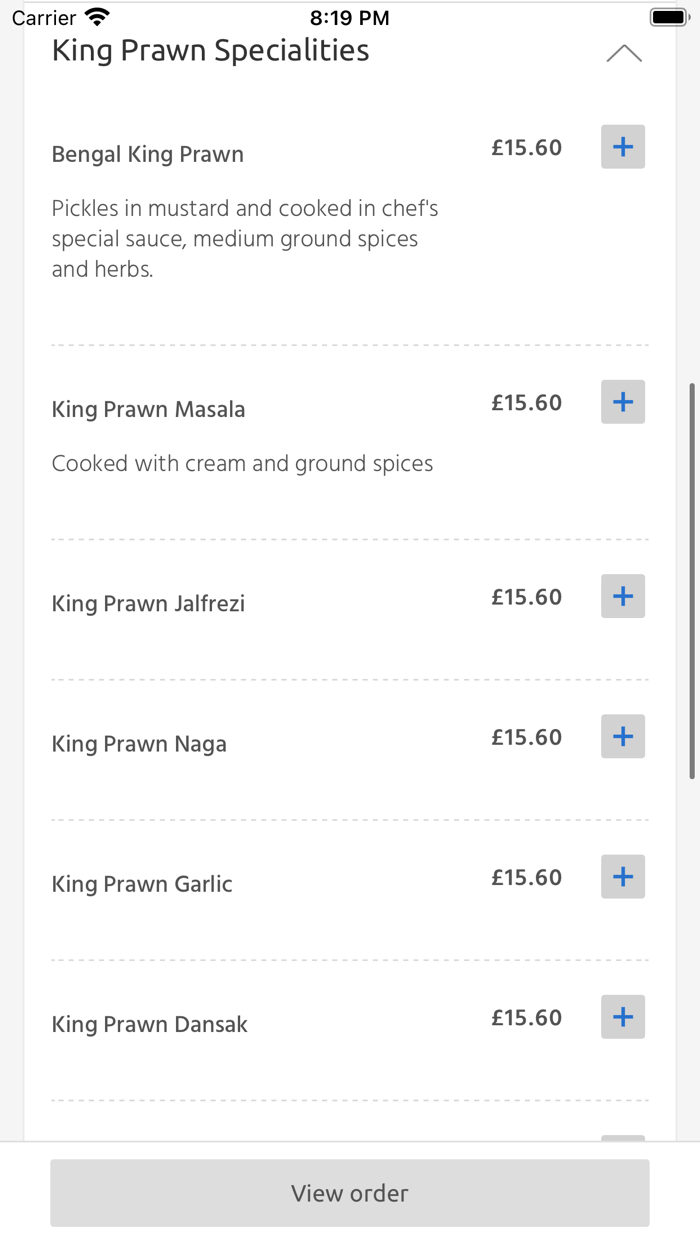Tap the Bengal King Prawn description text
Viewport: 700px width, 1244px height.
(245, 239)
